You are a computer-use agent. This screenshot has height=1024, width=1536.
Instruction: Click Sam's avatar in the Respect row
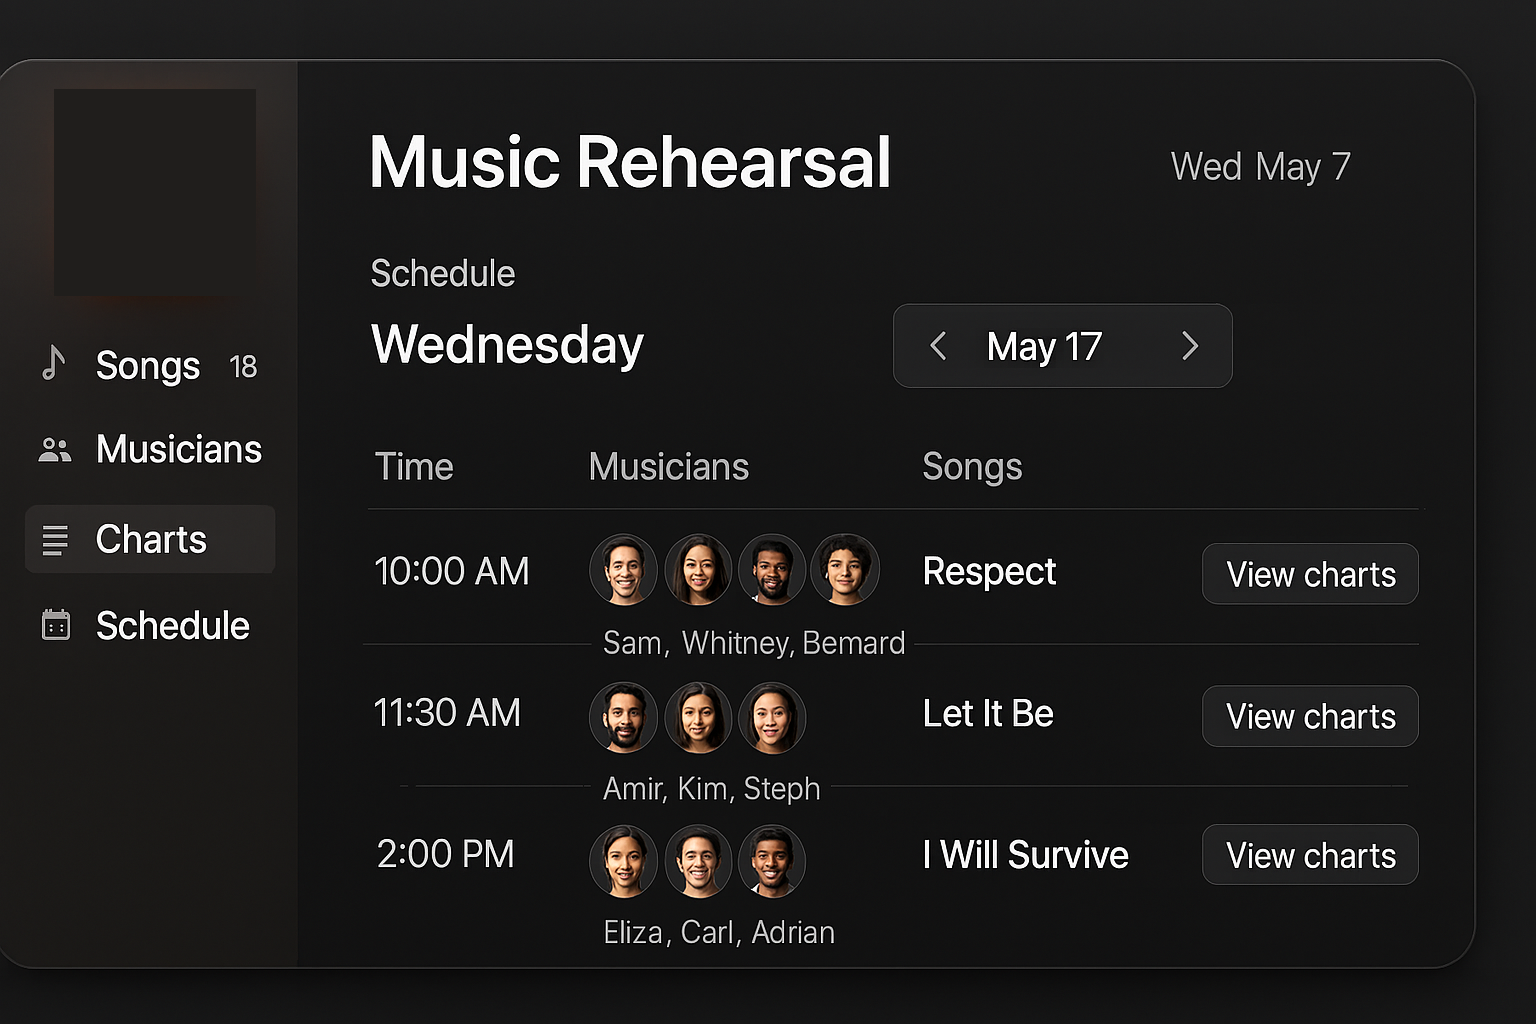tap(623, 570)
